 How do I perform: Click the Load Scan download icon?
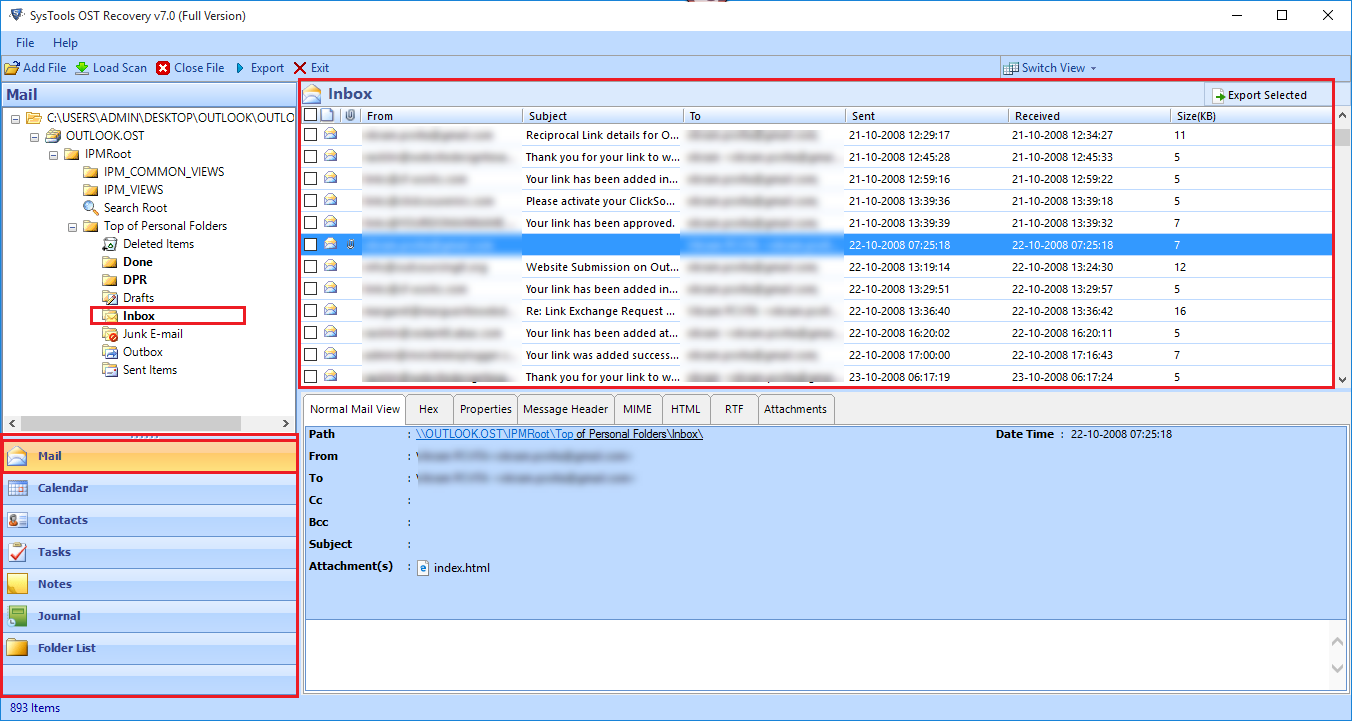point(82,68)
